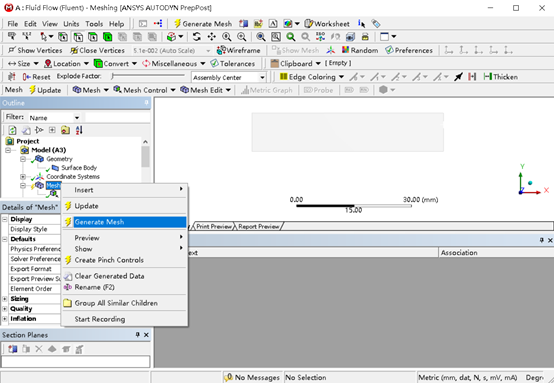Click the ISO view icon
Screen dimensions: 554x383
coord(320,37)
